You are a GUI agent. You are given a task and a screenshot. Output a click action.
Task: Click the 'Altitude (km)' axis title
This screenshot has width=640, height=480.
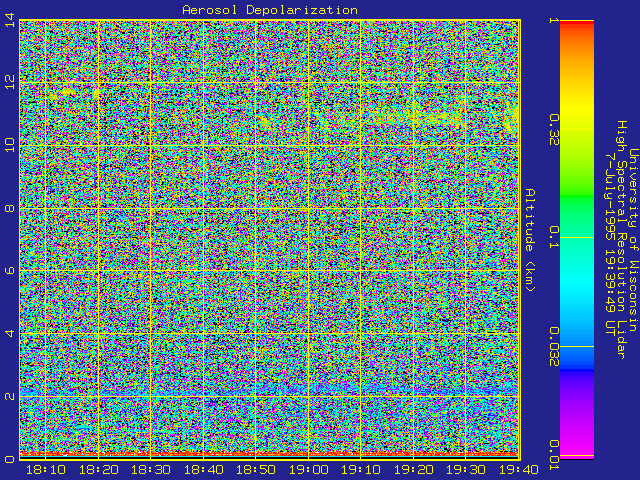529,240
